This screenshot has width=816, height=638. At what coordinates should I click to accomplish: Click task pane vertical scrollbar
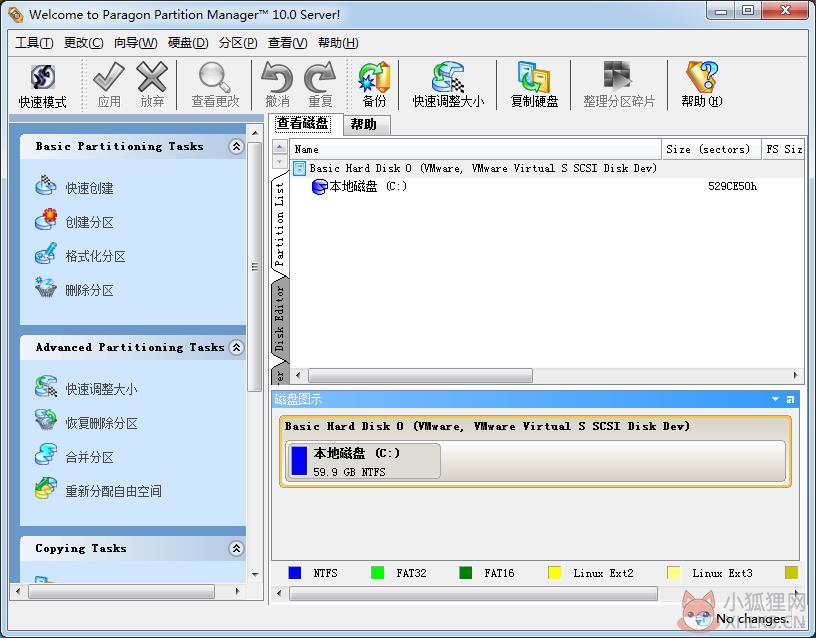(254, 266)
